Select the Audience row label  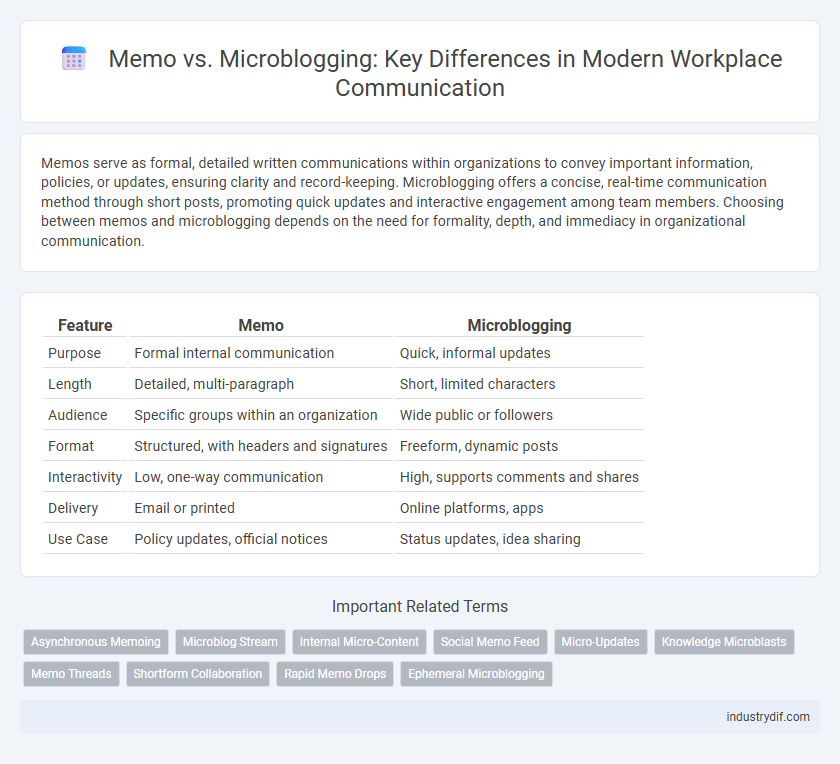pos(78,415)
